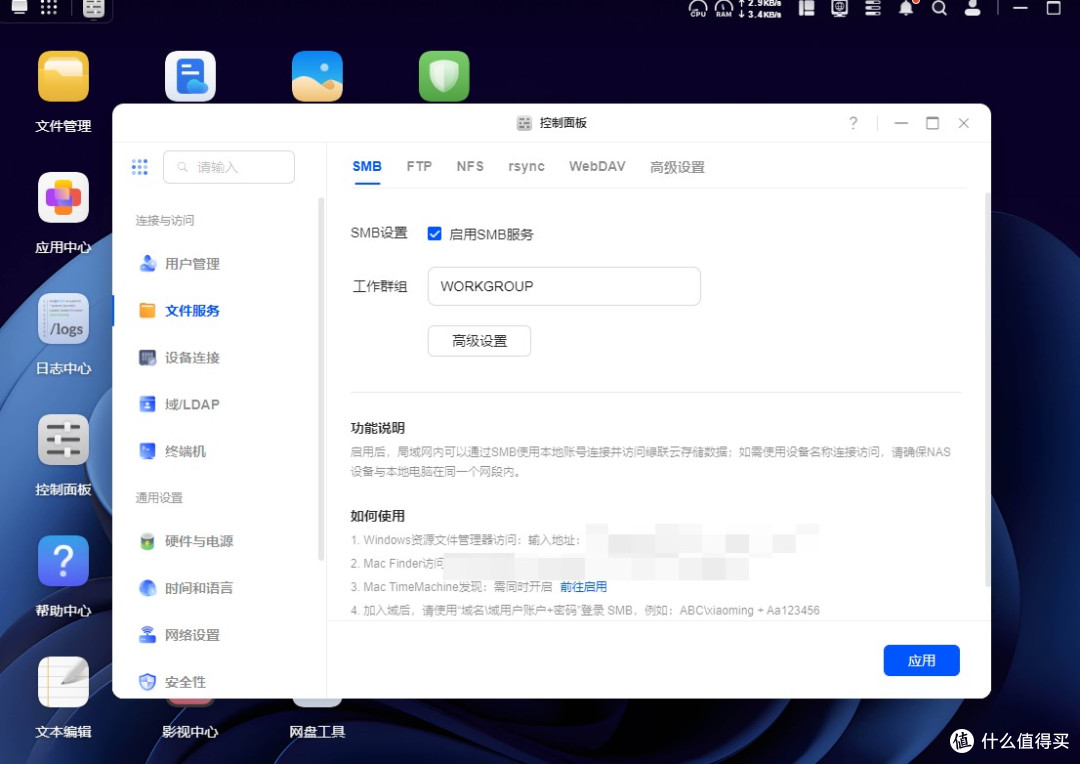Open the photo gallery desktop app icon

(x=317, y=76)
